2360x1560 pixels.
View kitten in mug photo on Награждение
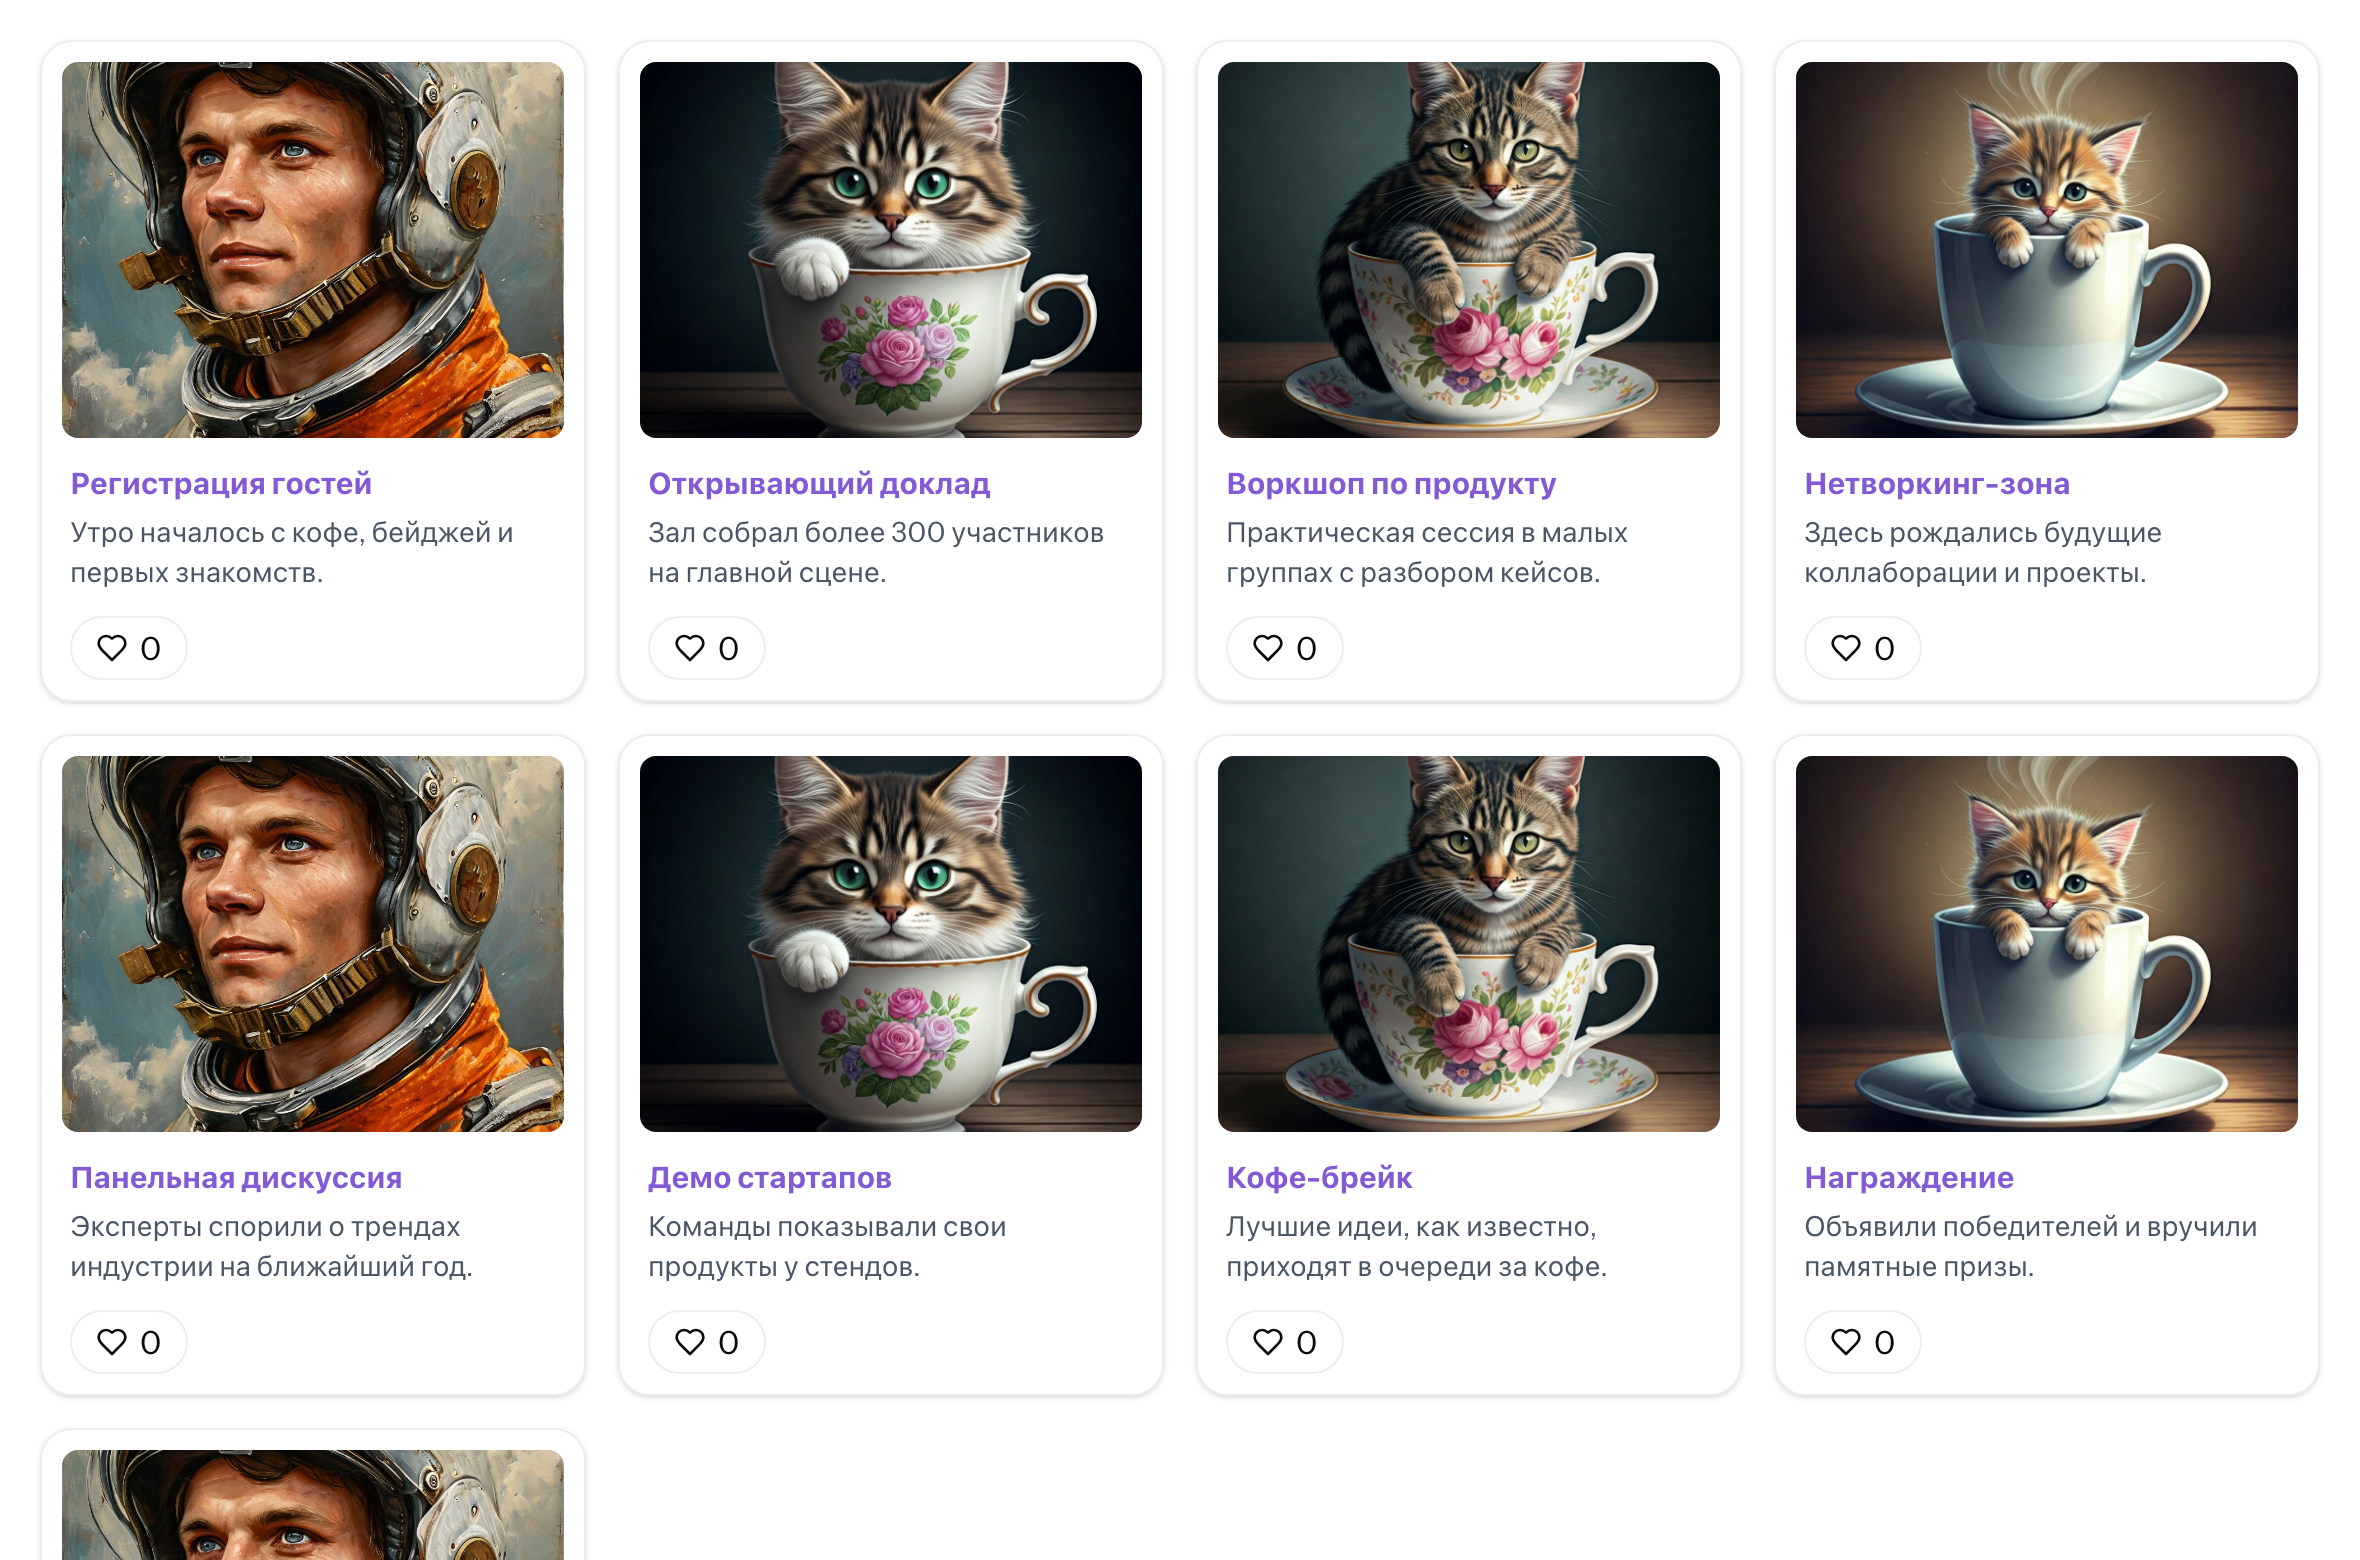click(2047, 944)
